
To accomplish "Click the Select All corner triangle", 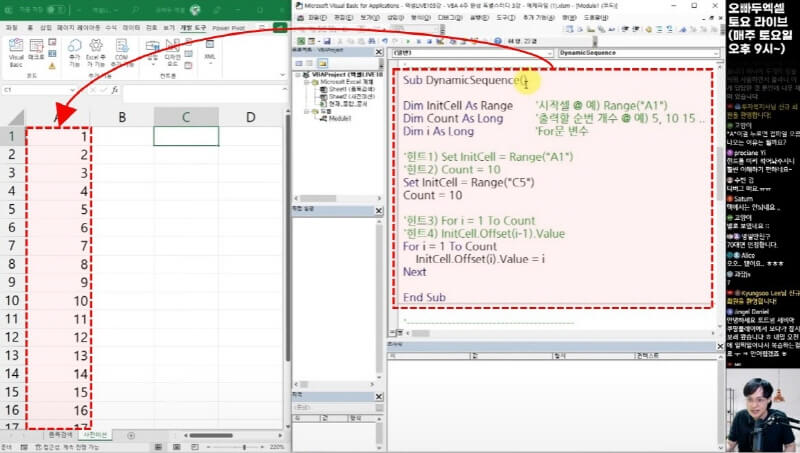I will [15, 118].
